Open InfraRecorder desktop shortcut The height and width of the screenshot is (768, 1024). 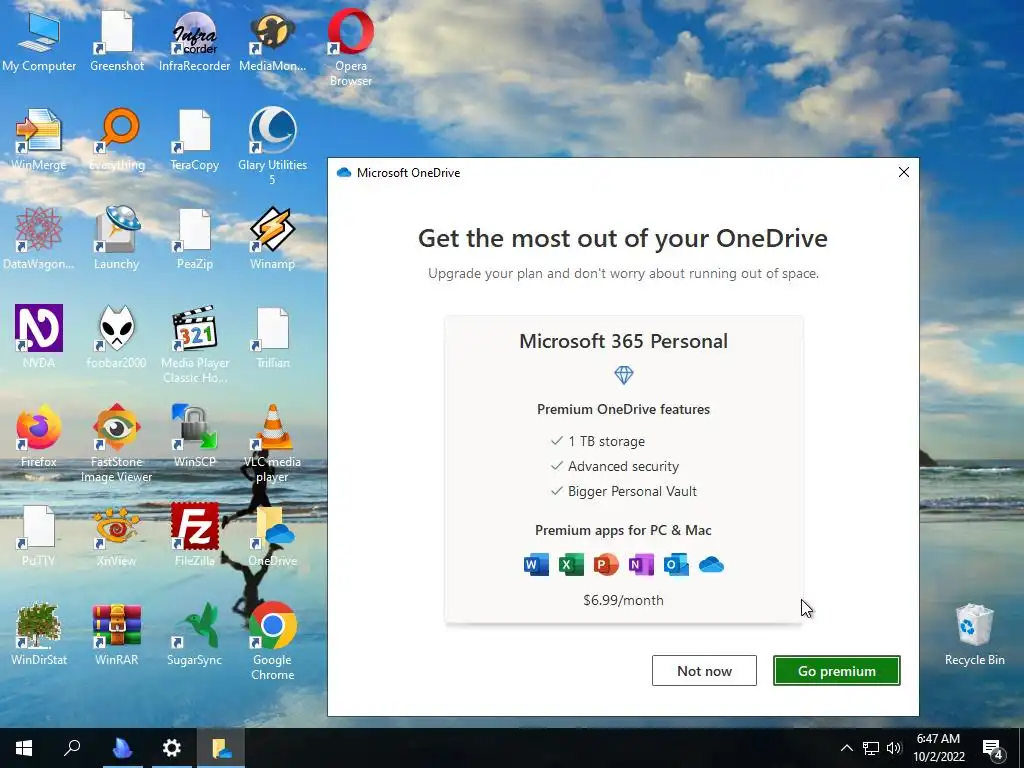194,40
